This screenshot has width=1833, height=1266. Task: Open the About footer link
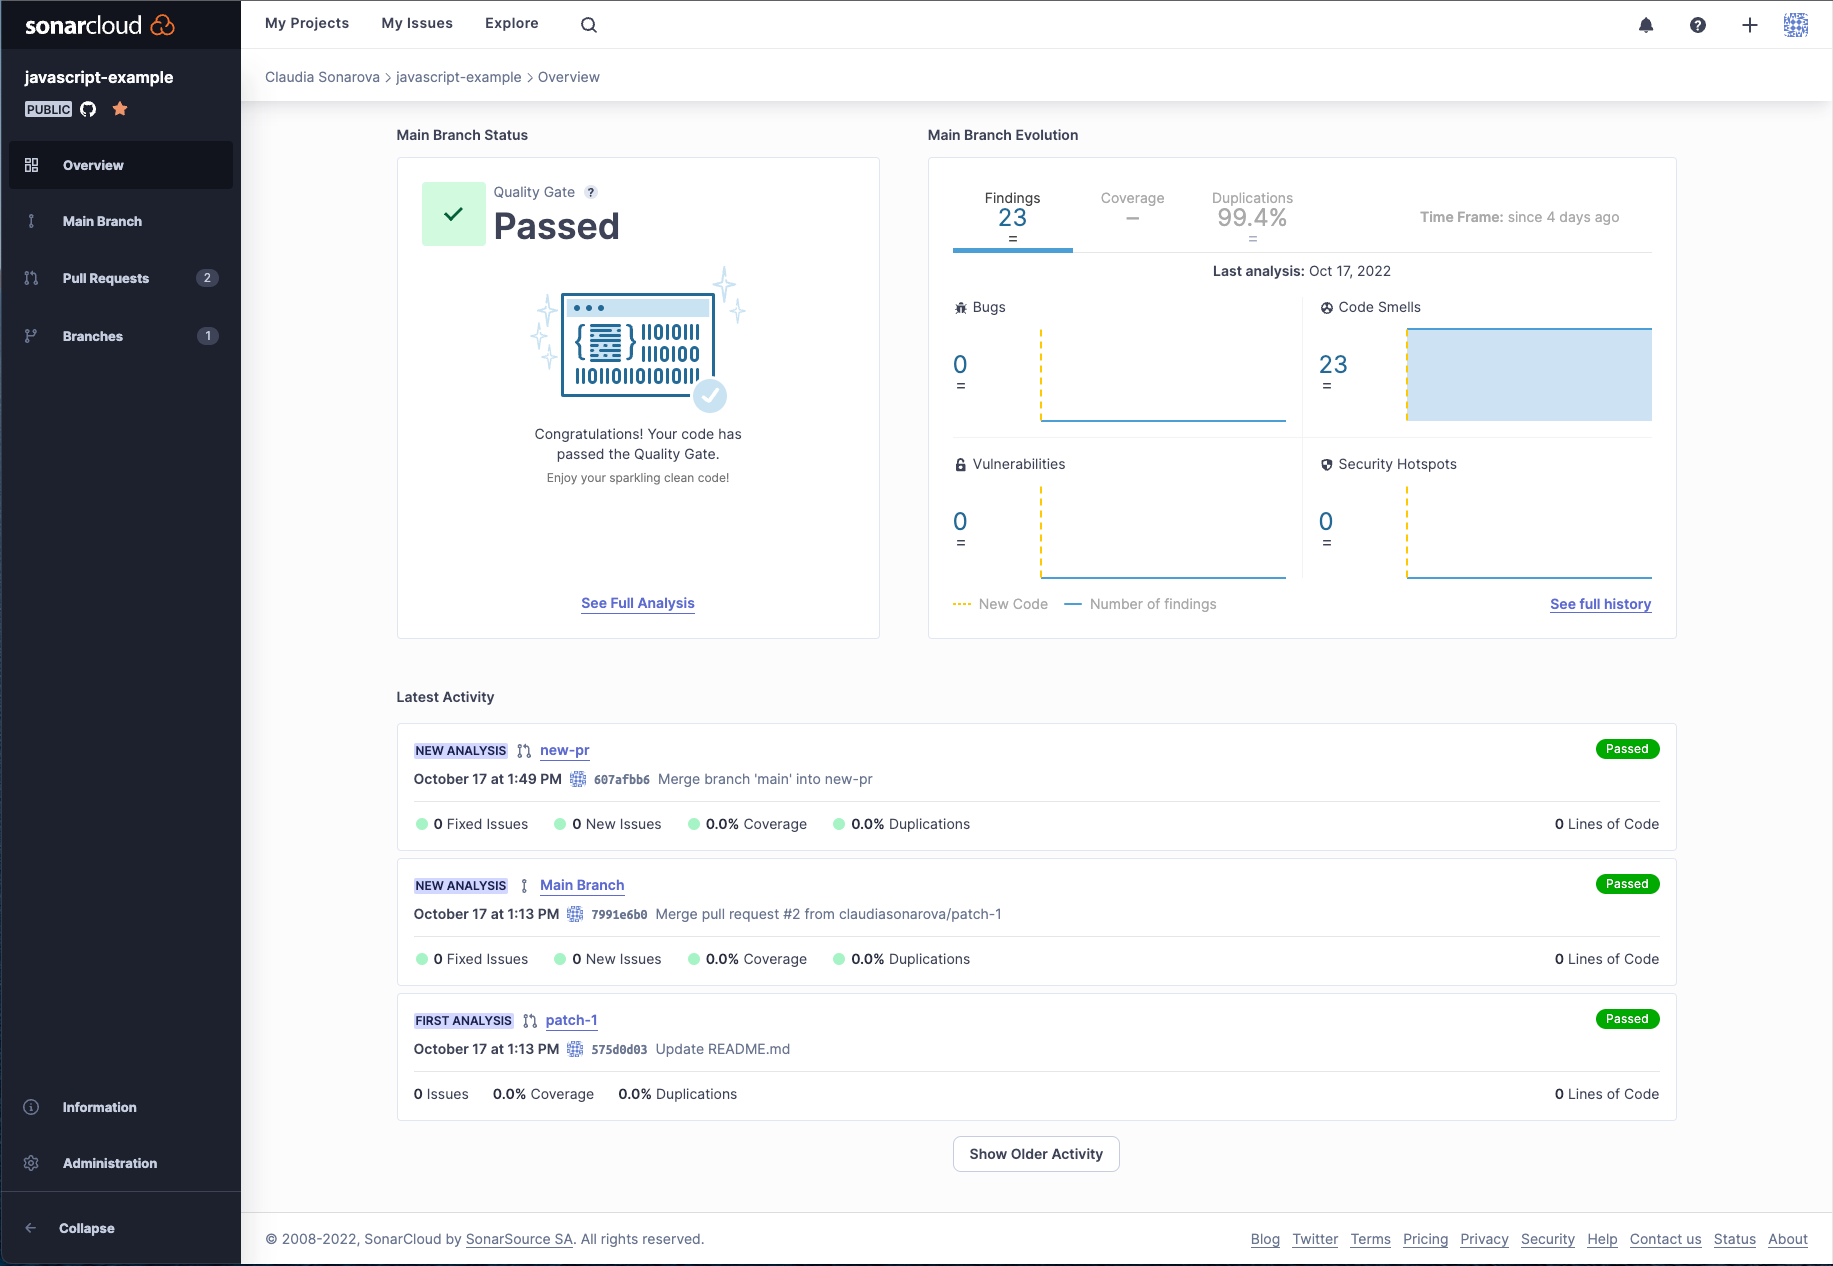pos(1787,1239)
